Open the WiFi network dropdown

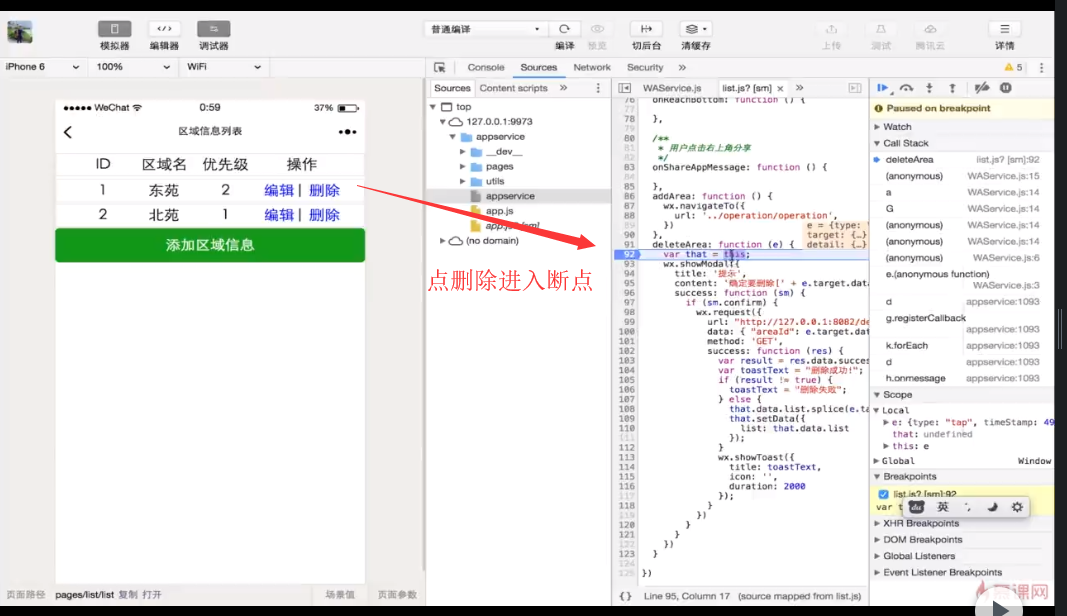coord(224,67)
